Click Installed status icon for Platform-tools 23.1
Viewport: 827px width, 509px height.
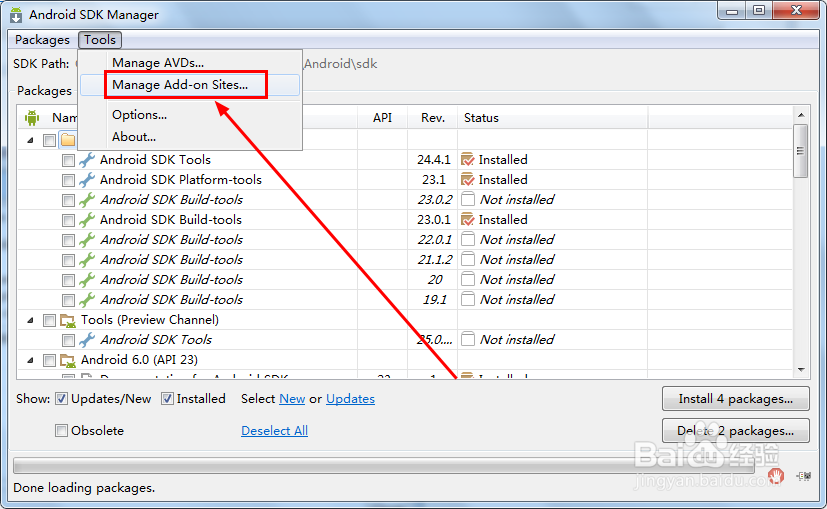click(467, 180)
